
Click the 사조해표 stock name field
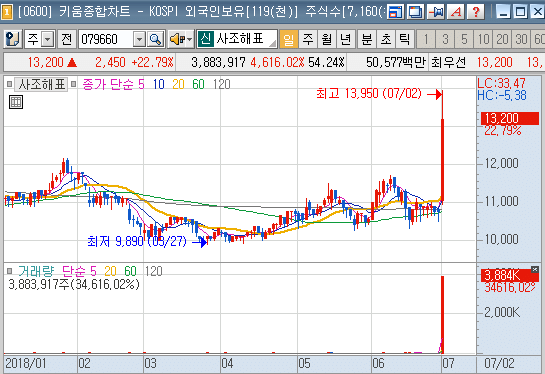tap(245, 39)
